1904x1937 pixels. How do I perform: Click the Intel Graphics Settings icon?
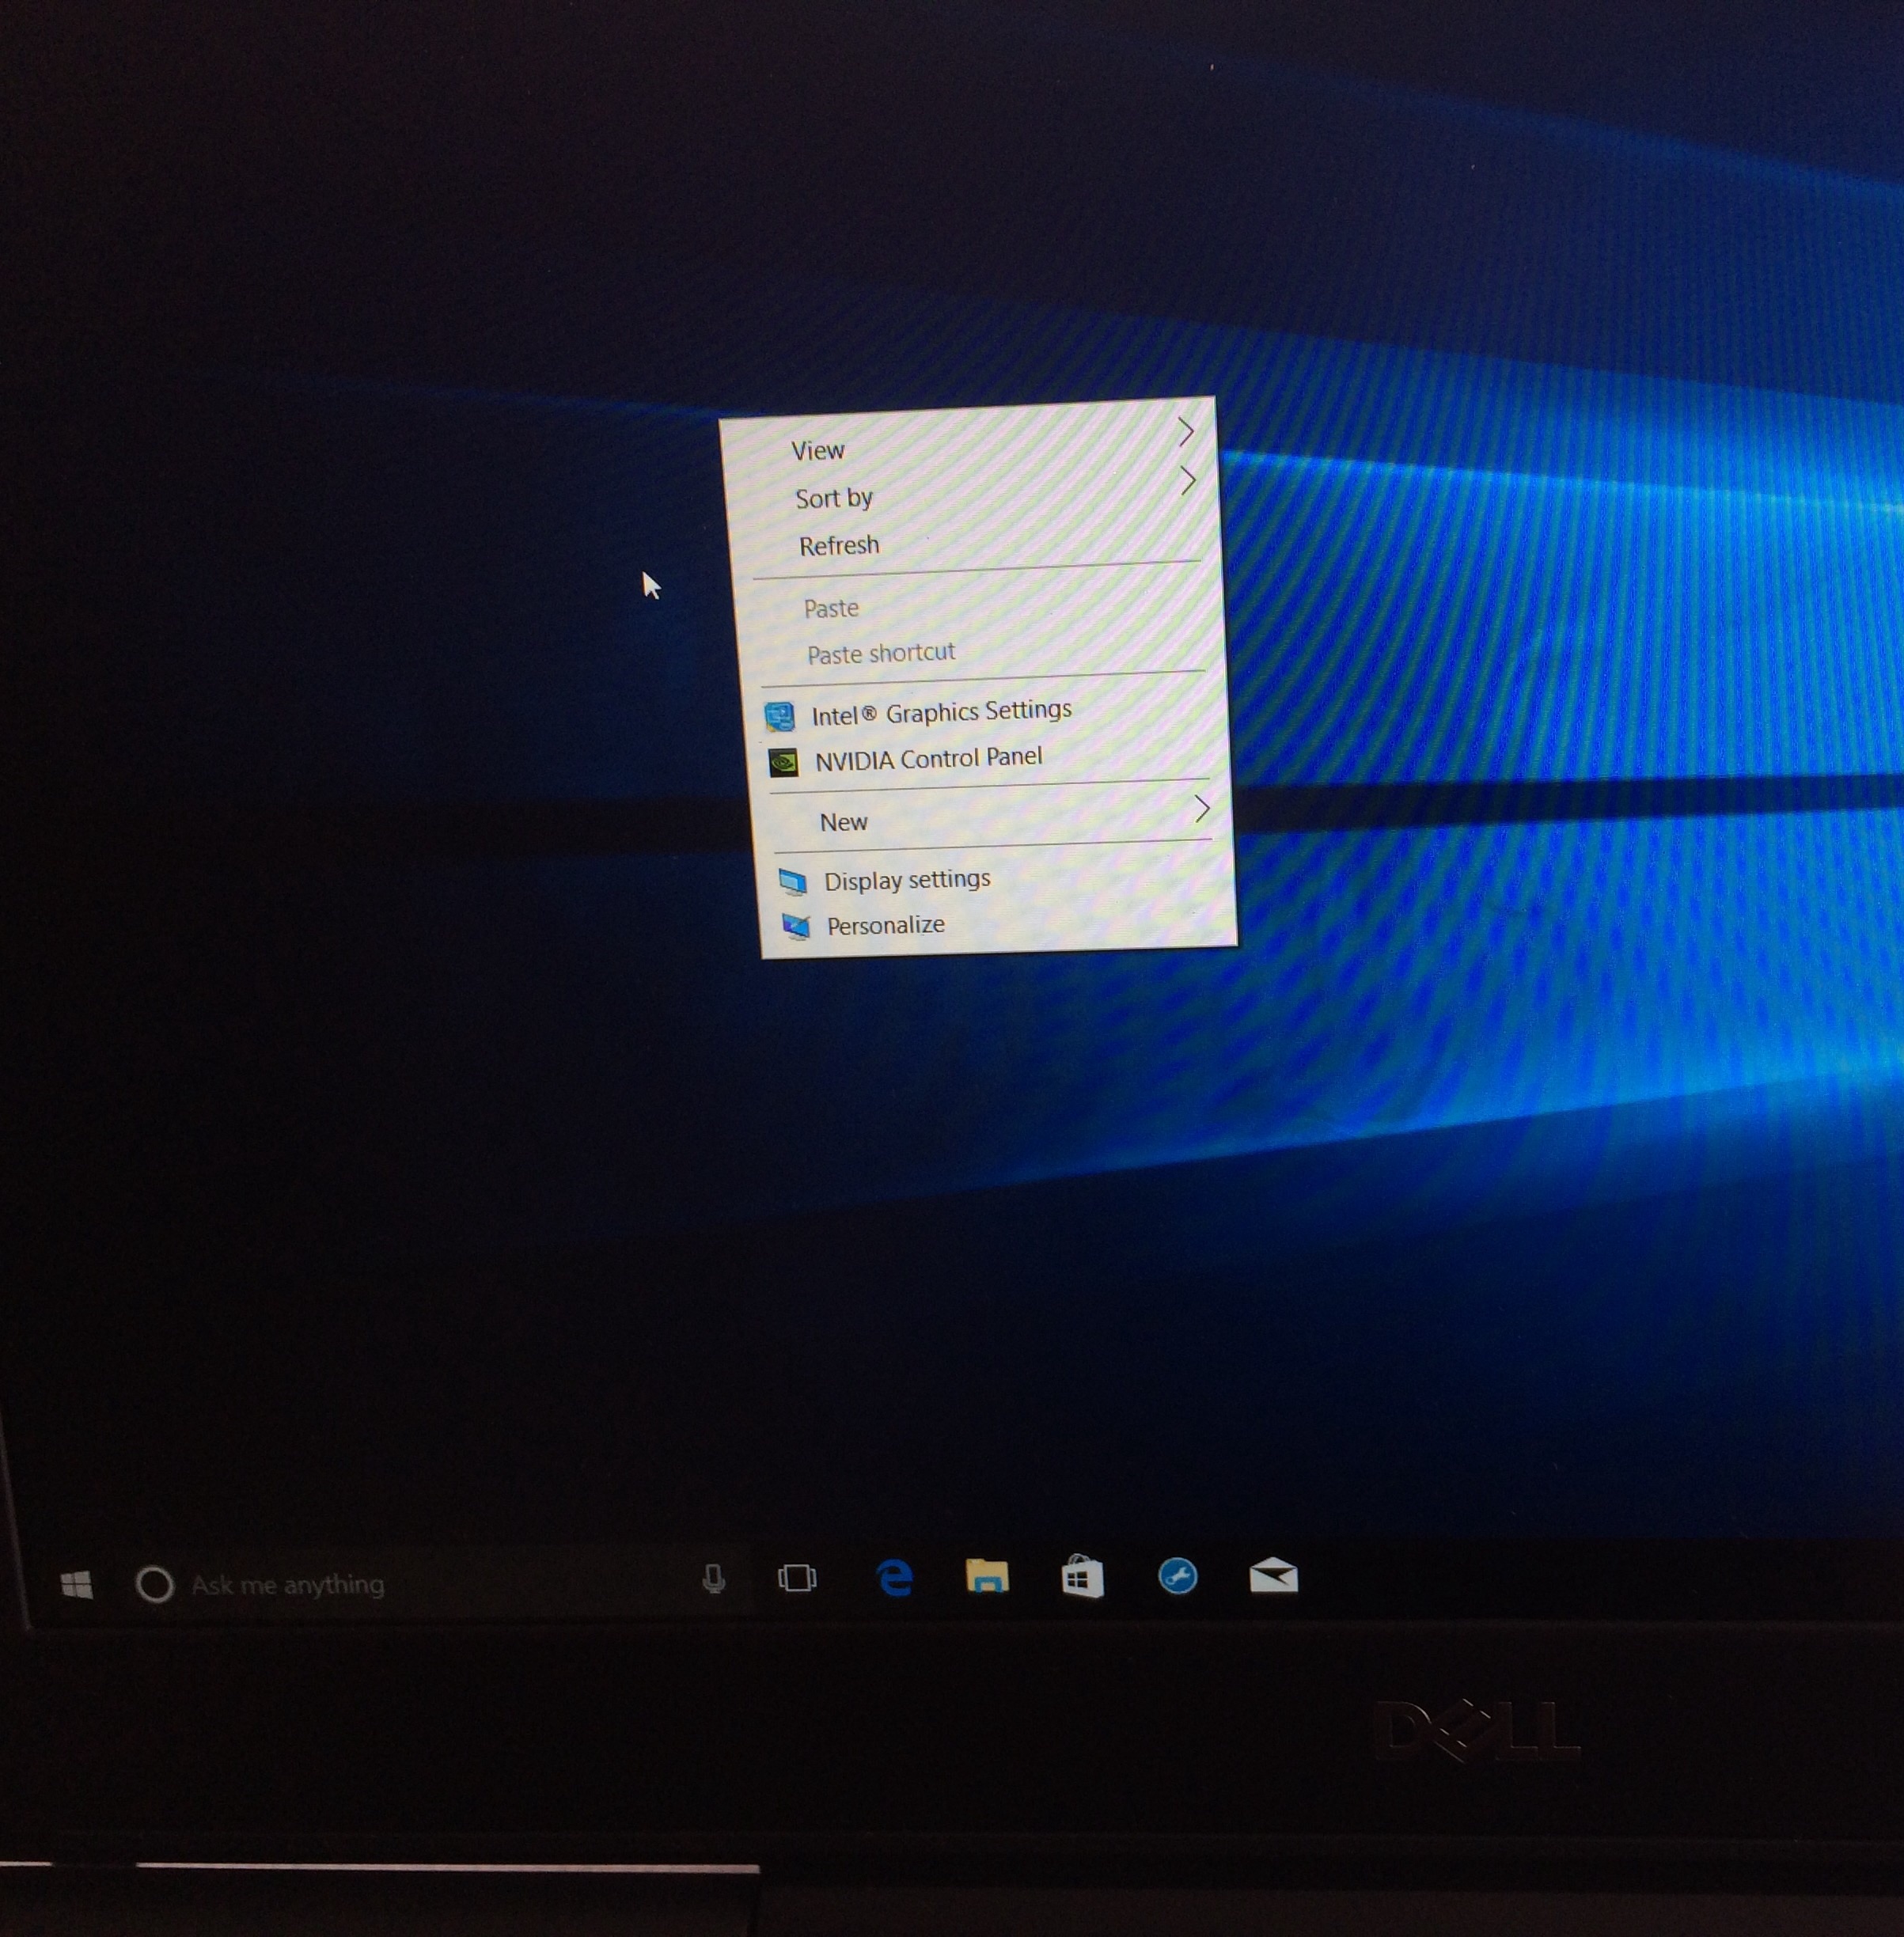[x=780, y=716]
